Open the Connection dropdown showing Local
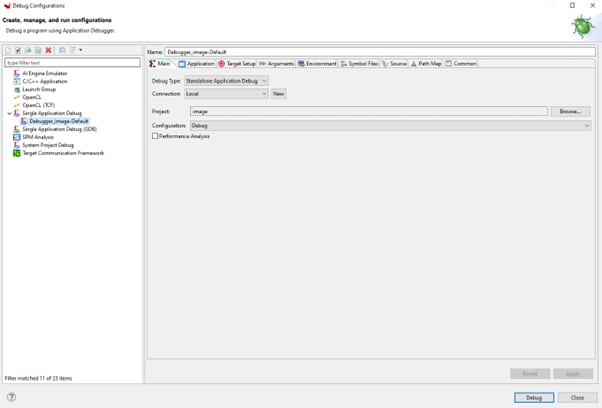 pyautogui.click(x=226, y=94)
